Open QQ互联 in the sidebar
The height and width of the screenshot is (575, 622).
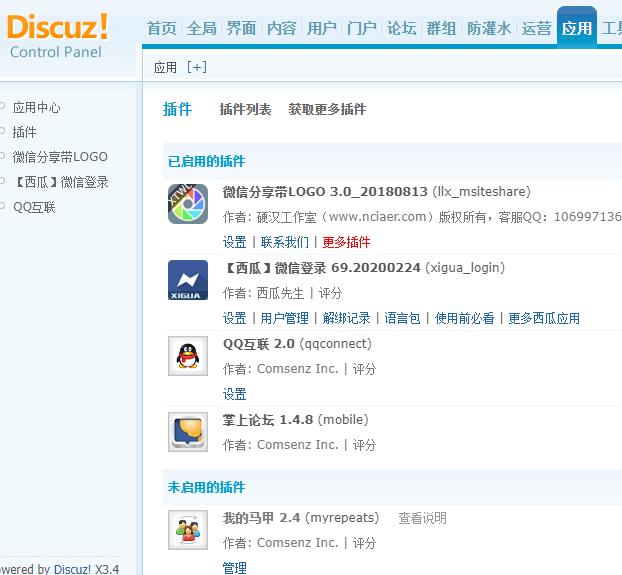(34, 207)
